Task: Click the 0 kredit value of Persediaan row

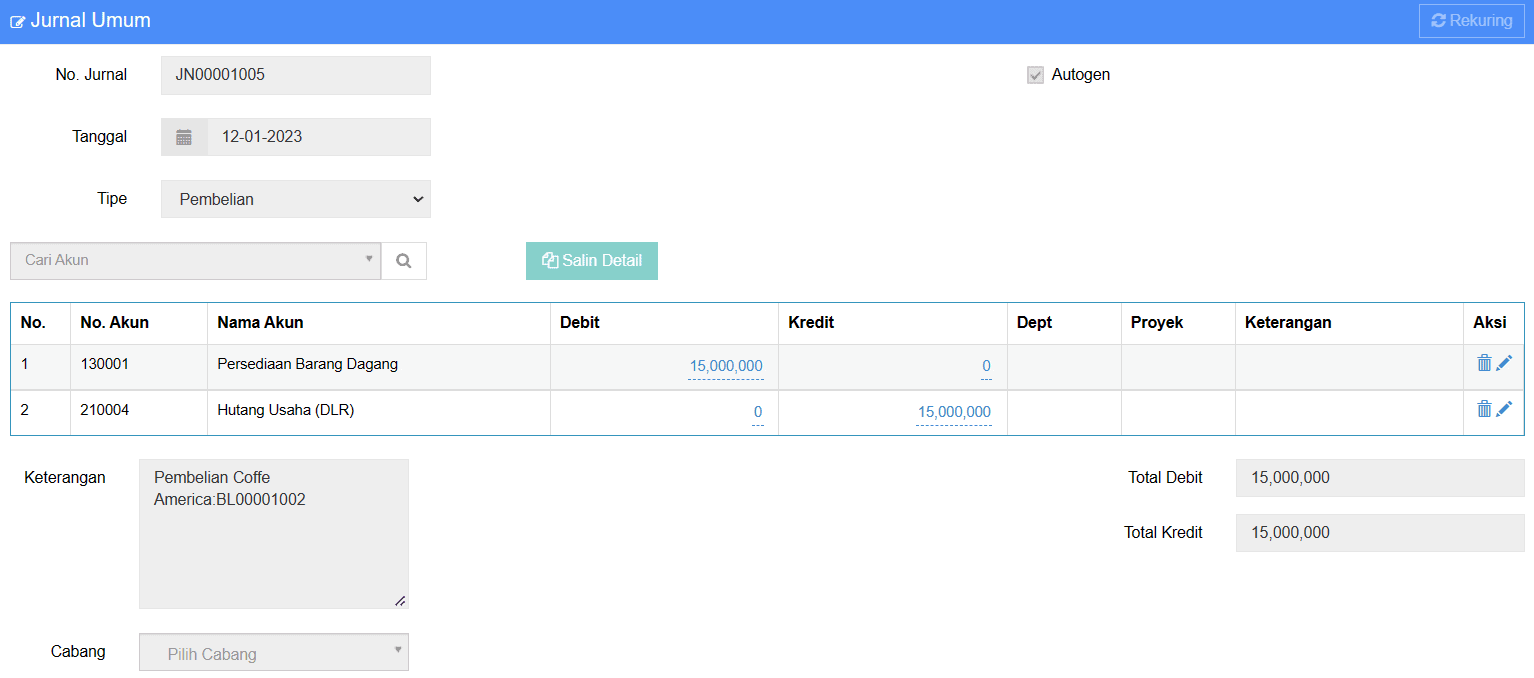Action: 985,366
